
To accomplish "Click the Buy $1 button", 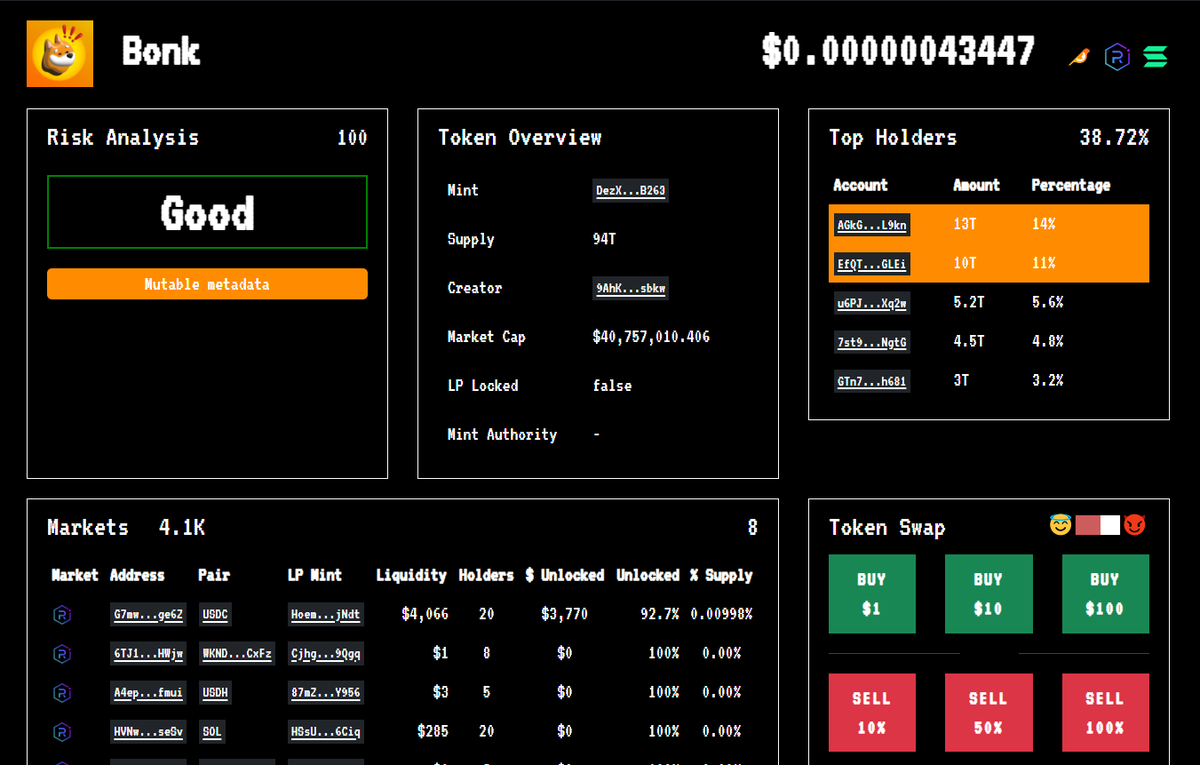I will pyautogui.click(x=872, y=593).
